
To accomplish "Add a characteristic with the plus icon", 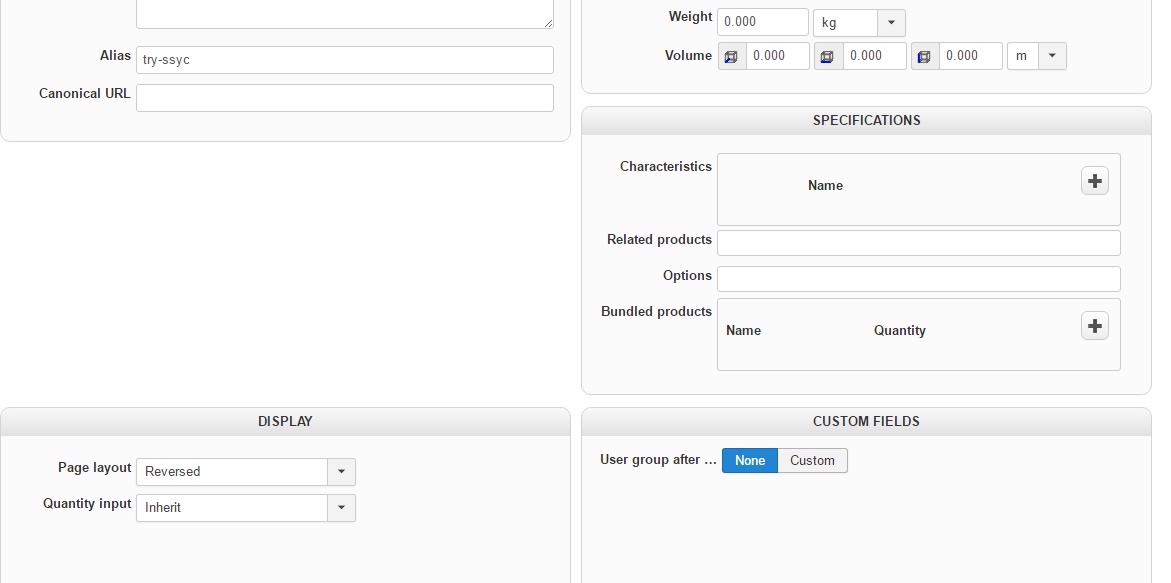I will 1095,181.
